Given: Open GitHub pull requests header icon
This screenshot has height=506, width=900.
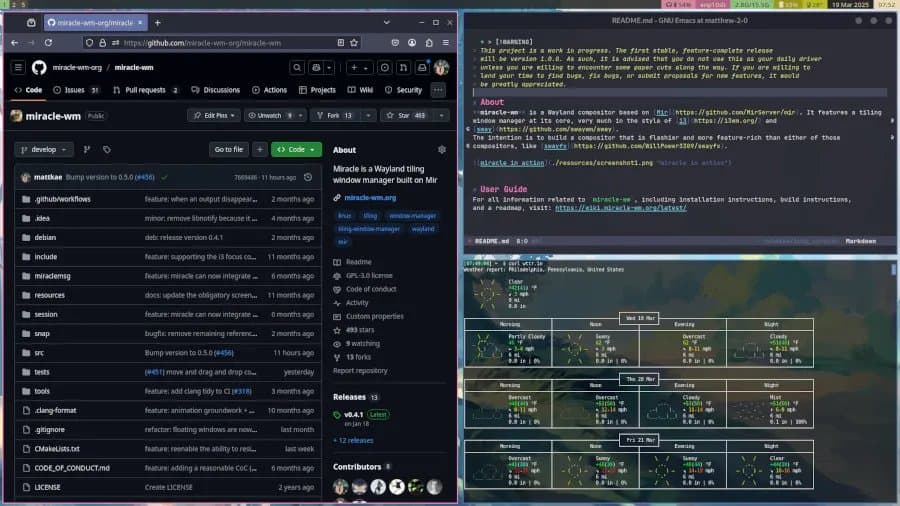Looking at the screenshot, I should pos(403,68).
